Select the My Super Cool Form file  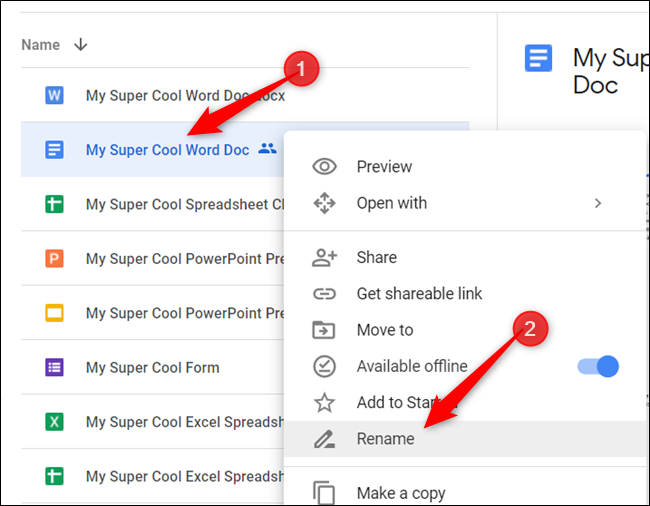[x=152, y=367]
